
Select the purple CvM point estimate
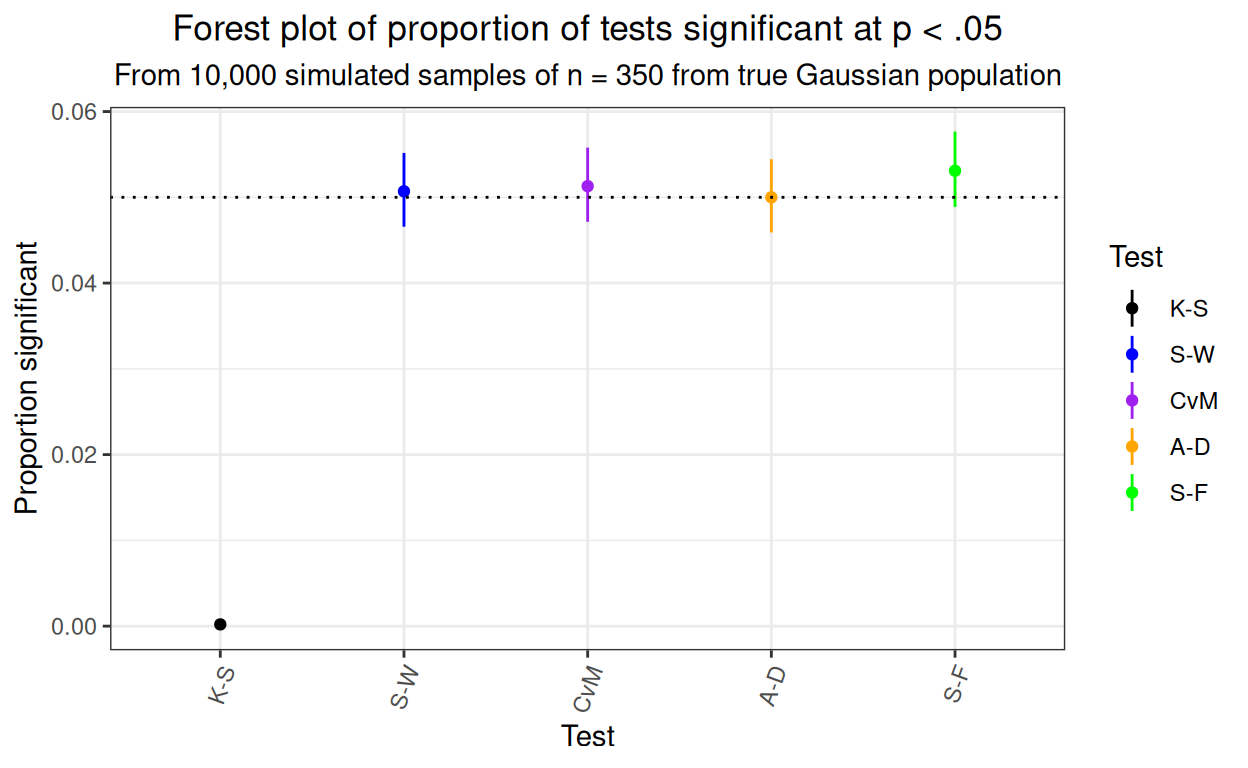tap(587, 186)
